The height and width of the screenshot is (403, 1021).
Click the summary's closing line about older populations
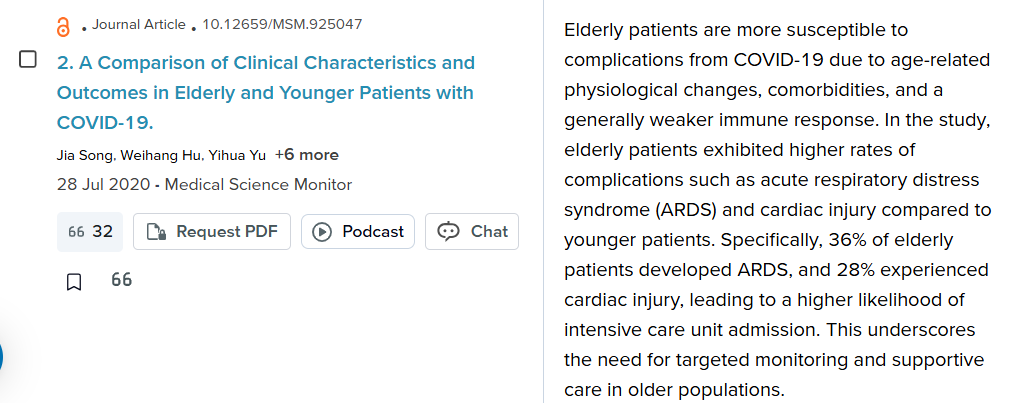[675, 390]
